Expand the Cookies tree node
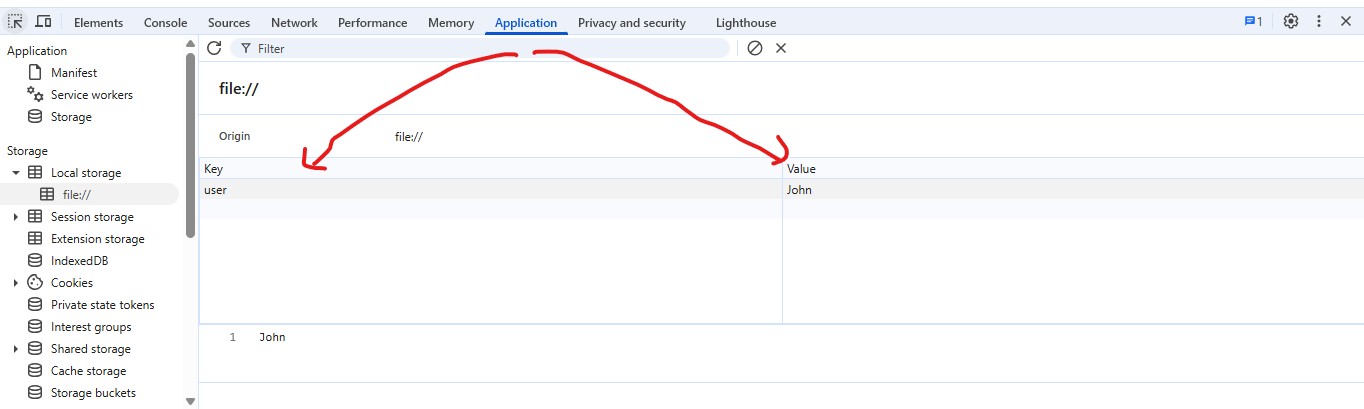Image resolution: width=1364 pixels, height=409 pixels. click(16, 283)
